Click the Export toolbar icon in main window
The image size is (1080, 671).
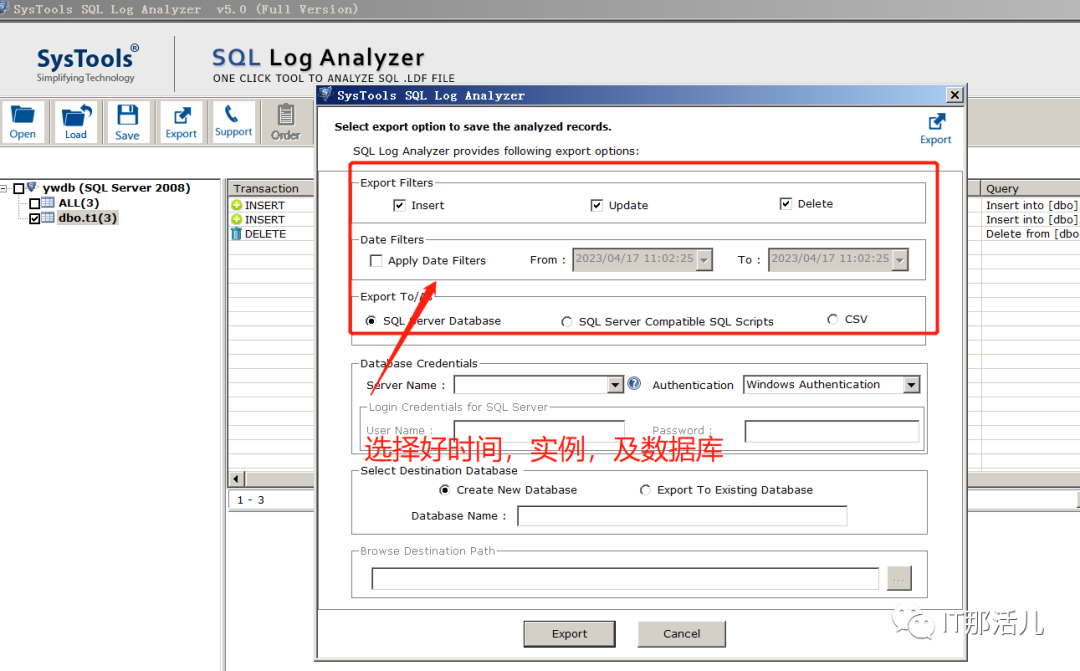[x=180, y=122]
